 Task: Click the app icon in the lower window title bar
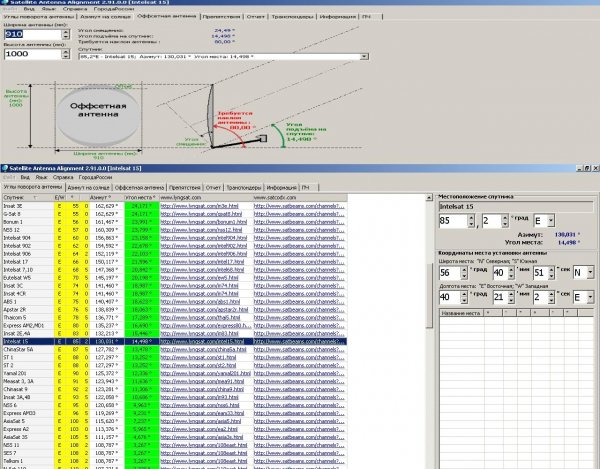[x=5, y=168]
